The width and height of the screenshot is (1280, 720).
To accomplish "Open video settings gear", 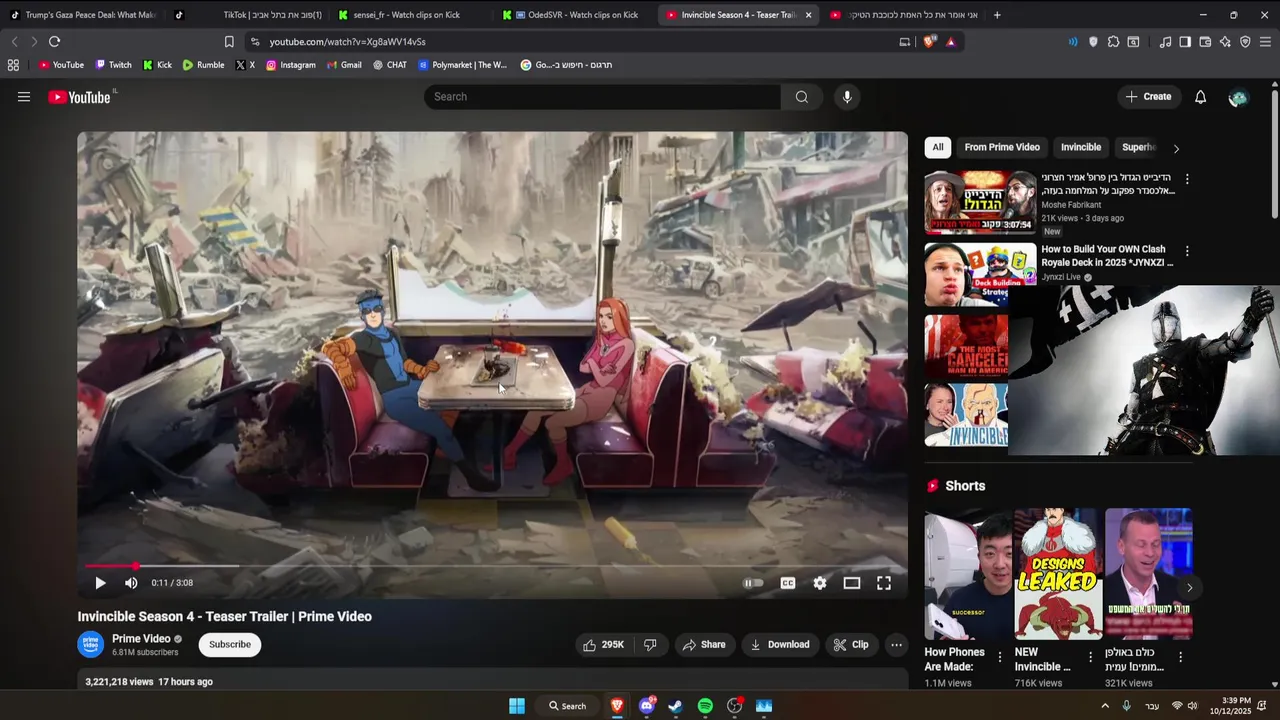I will tap(820, 583).
